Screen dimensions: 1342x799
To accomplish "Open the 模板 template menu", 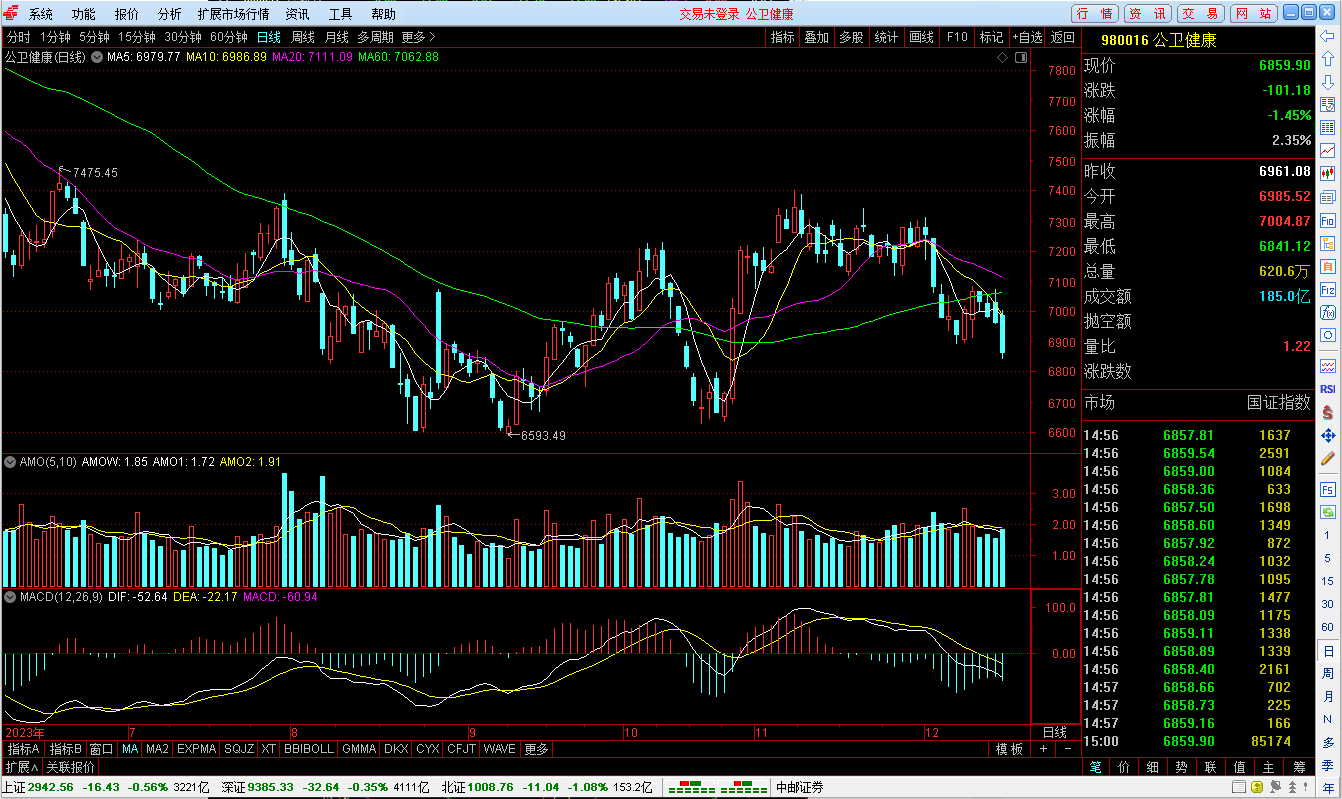I will (x=1009, y=749).
